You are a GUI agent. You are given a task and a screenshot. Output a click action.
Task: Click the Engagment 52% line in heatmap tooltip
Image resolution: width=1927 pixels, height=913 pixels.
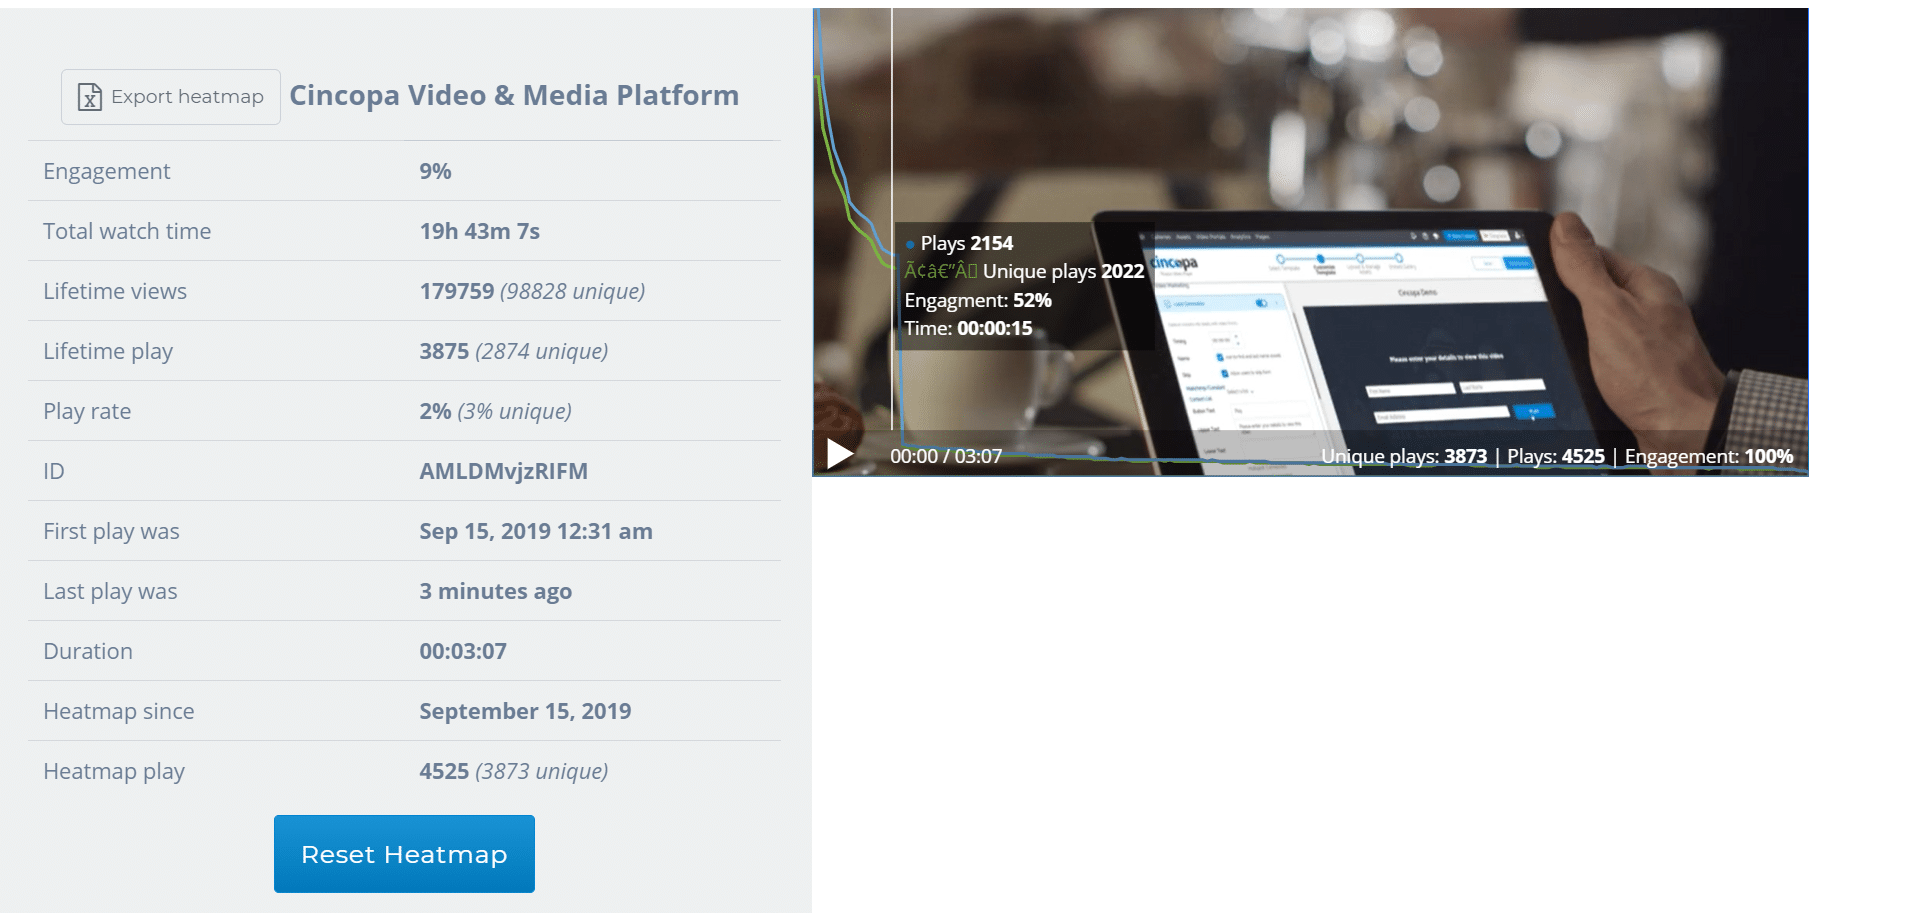(978, 300)
